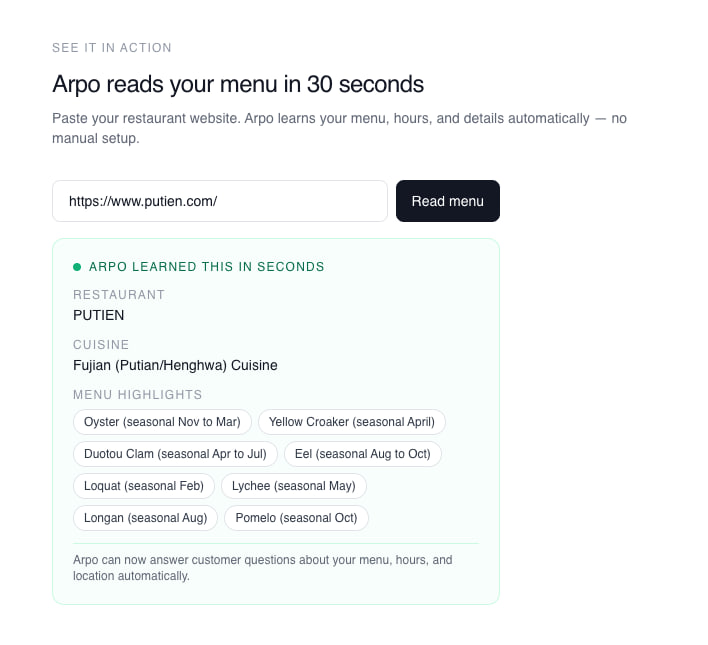Select the Yellow Croaker seasonal April chip
This screenshot has width=708, height=645.
pos(352,422)
